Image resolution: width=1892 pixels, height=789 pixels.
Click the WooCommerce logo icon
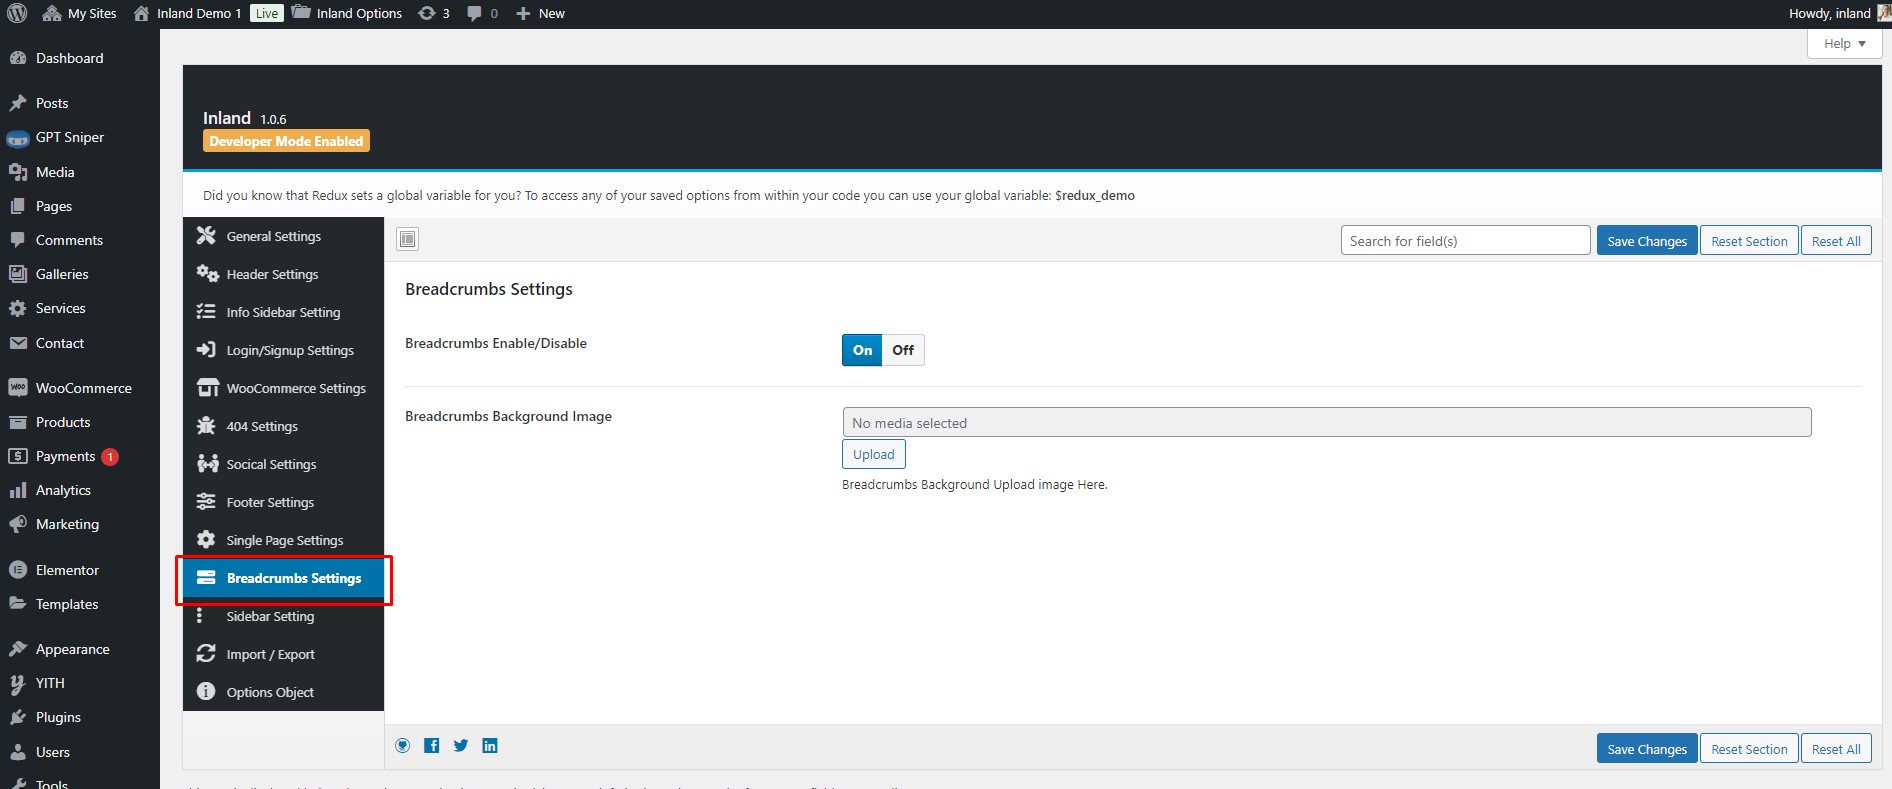point(17,388)
